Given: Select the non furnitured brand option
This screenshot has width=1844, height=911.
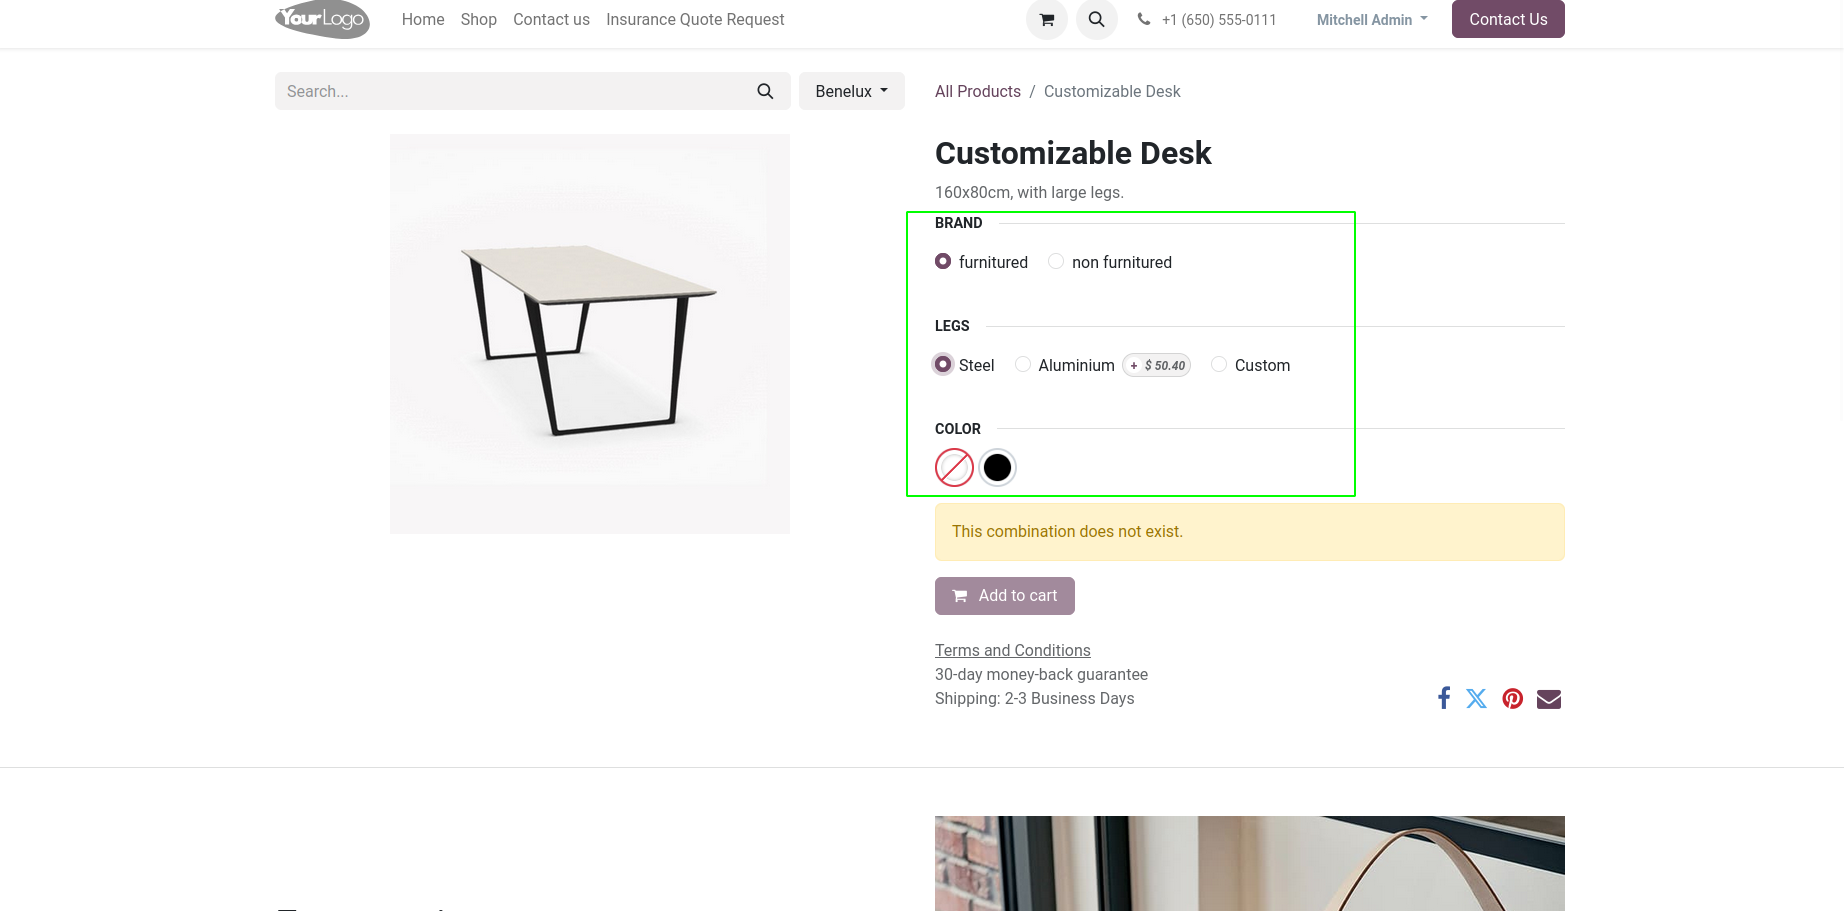Looking at the screenshot, I should [1056, 262].
